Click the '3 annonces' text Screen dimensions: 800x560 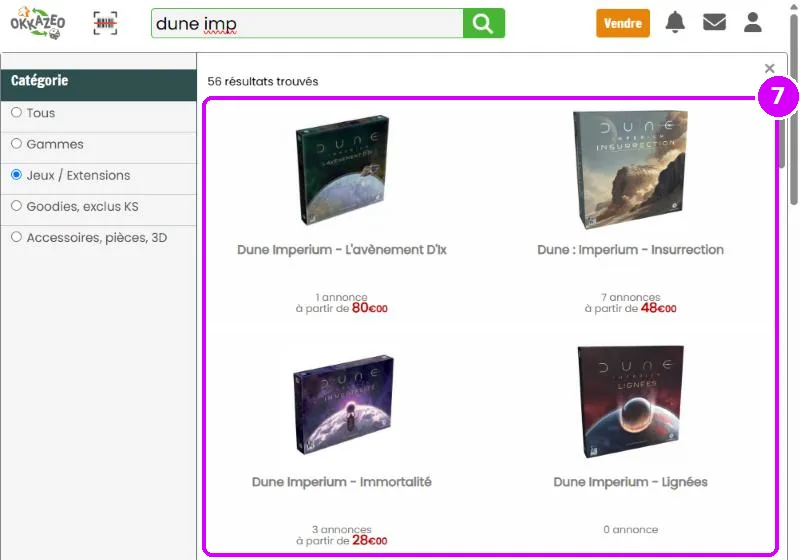pos(342,529)
